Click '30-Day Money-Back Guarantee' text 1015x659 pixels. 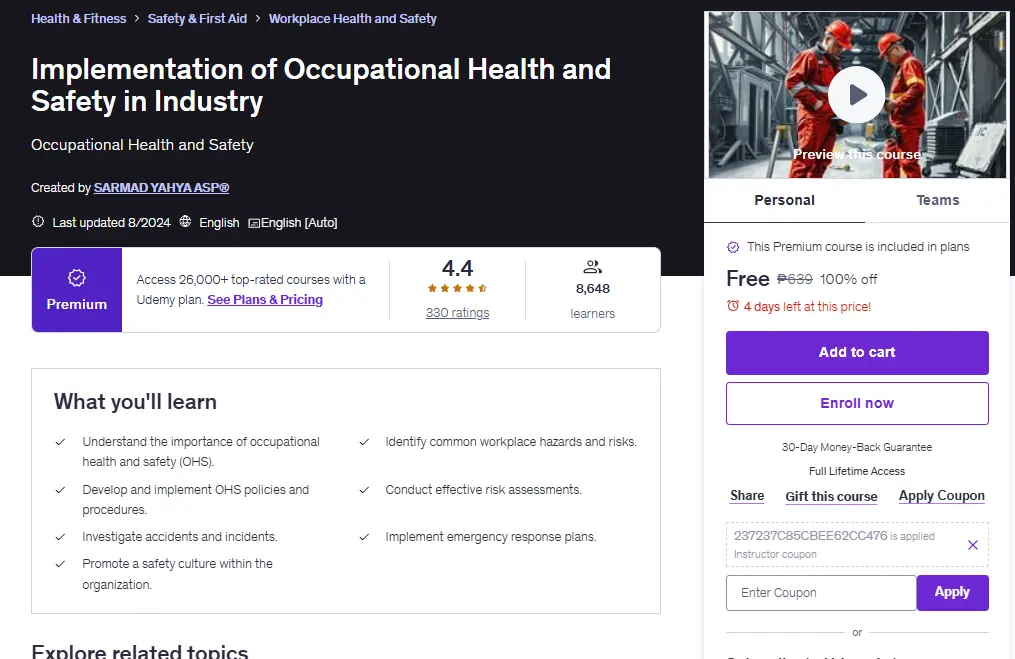click(857, 447)
